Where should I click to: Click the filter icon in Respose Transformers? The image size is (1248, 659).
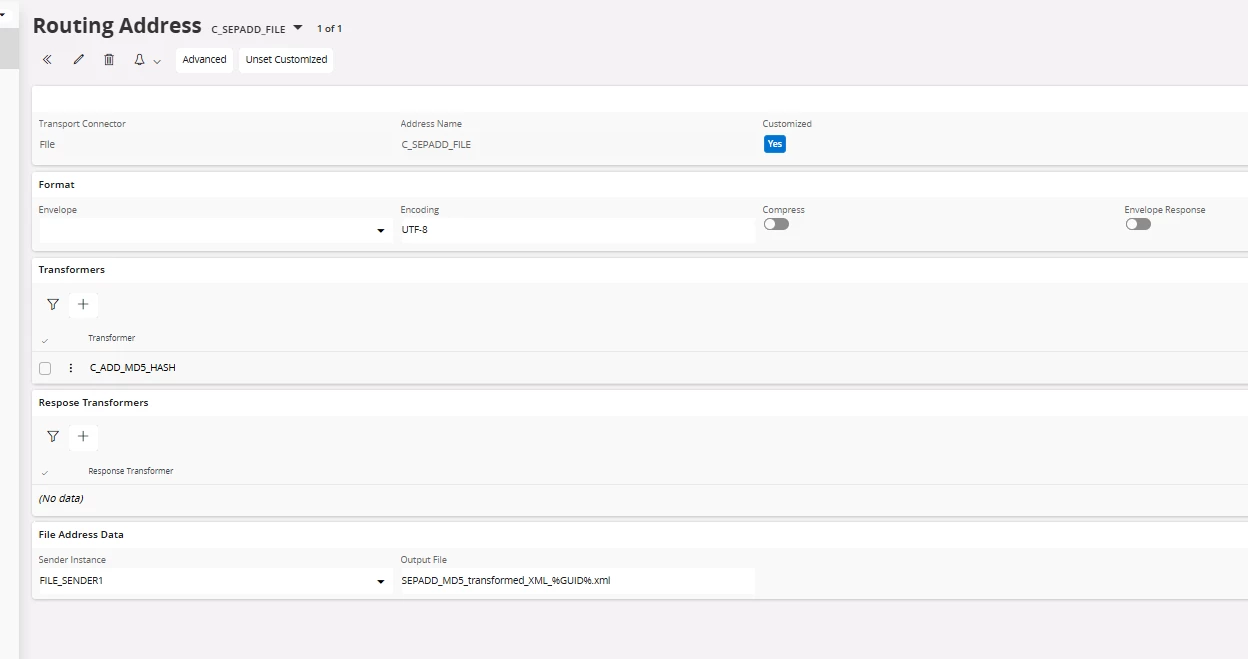click(53, 436)
